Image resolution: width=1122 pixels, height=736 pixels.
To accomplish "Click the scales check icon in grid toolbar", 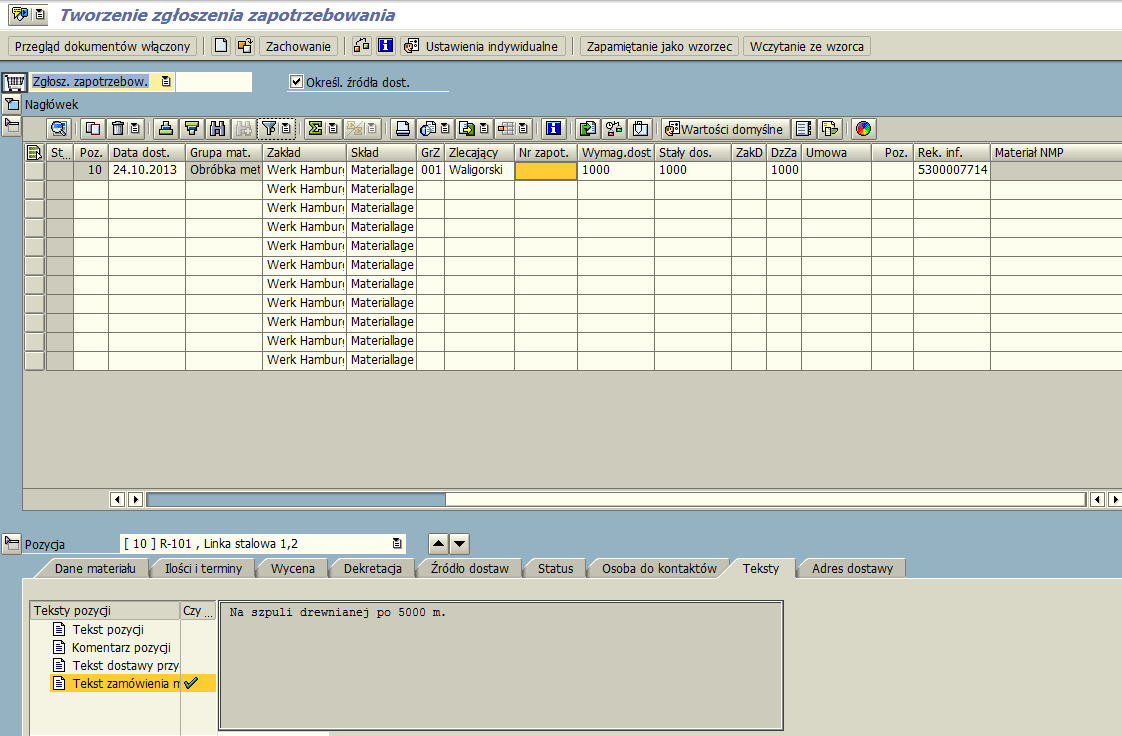I will tap(614, 129).
